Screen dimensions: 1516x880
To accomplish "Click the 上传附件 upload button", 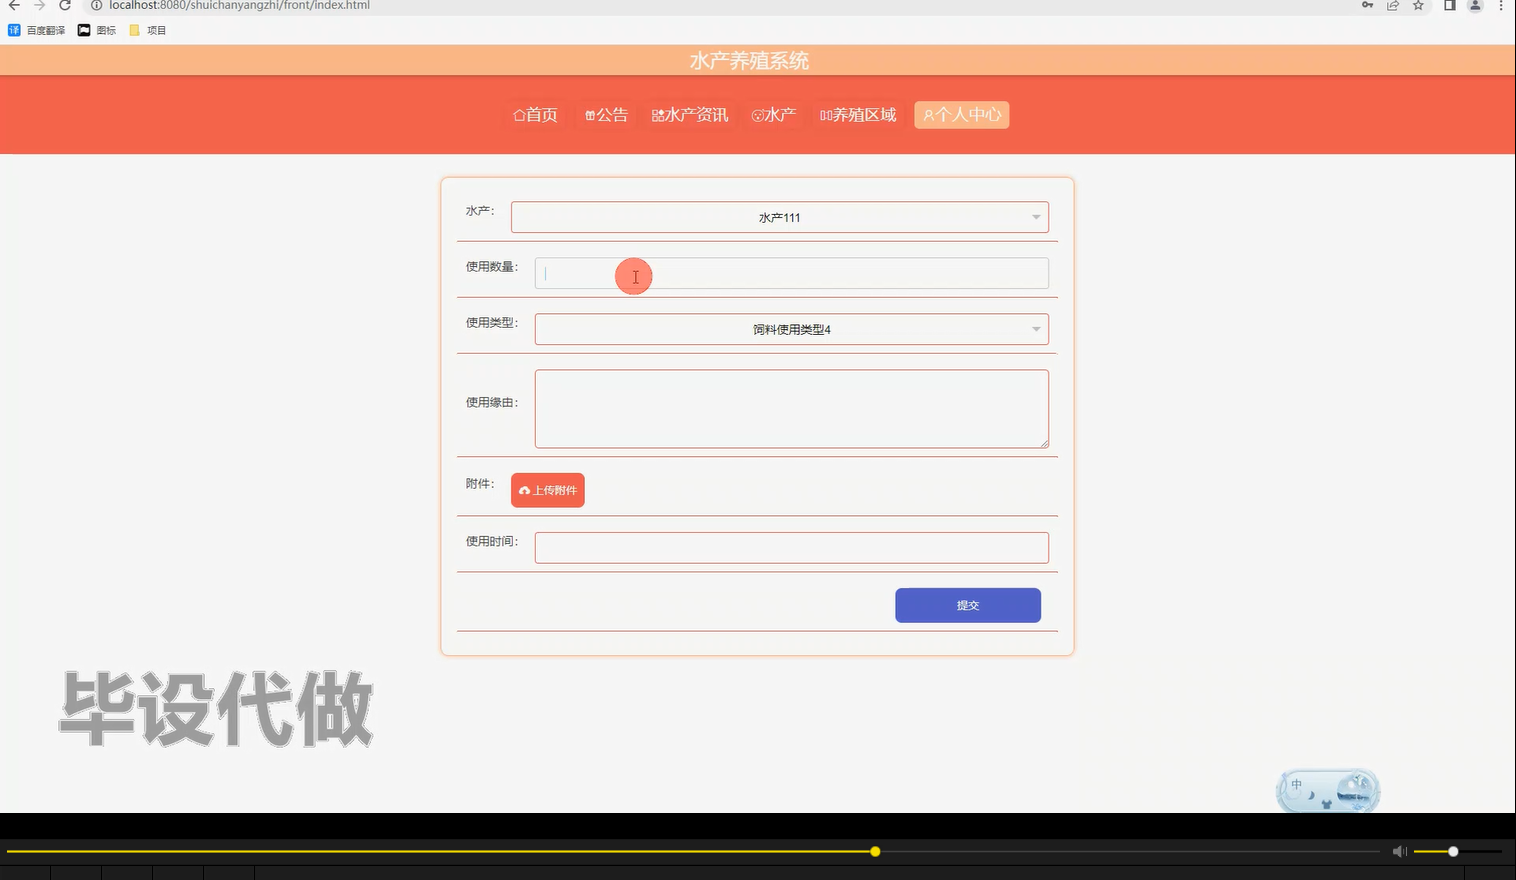I will 547,490.
